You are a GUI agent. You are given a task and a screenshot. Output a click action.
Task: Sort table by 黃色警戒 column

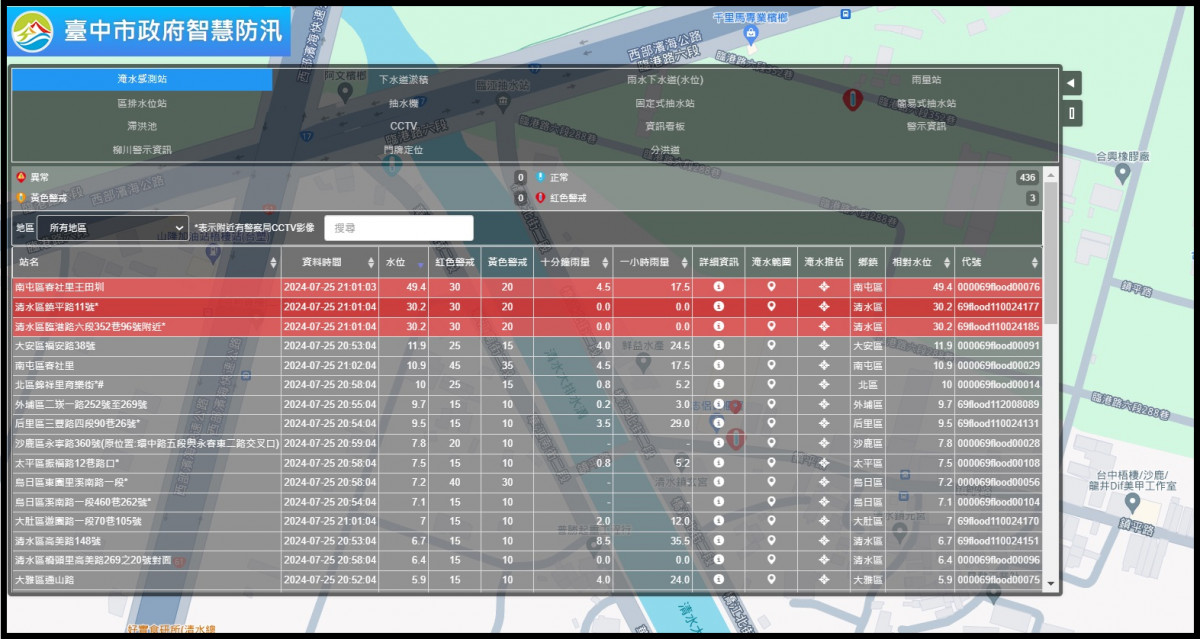pos(507,262)
